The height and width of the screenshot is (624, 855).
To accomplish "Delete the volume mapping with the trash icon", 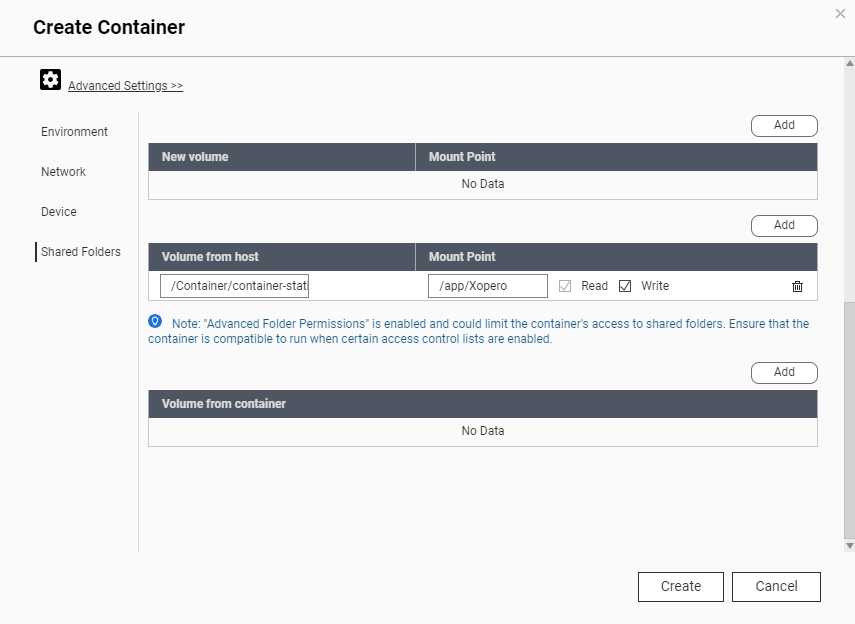I will (x=797, y=286).
